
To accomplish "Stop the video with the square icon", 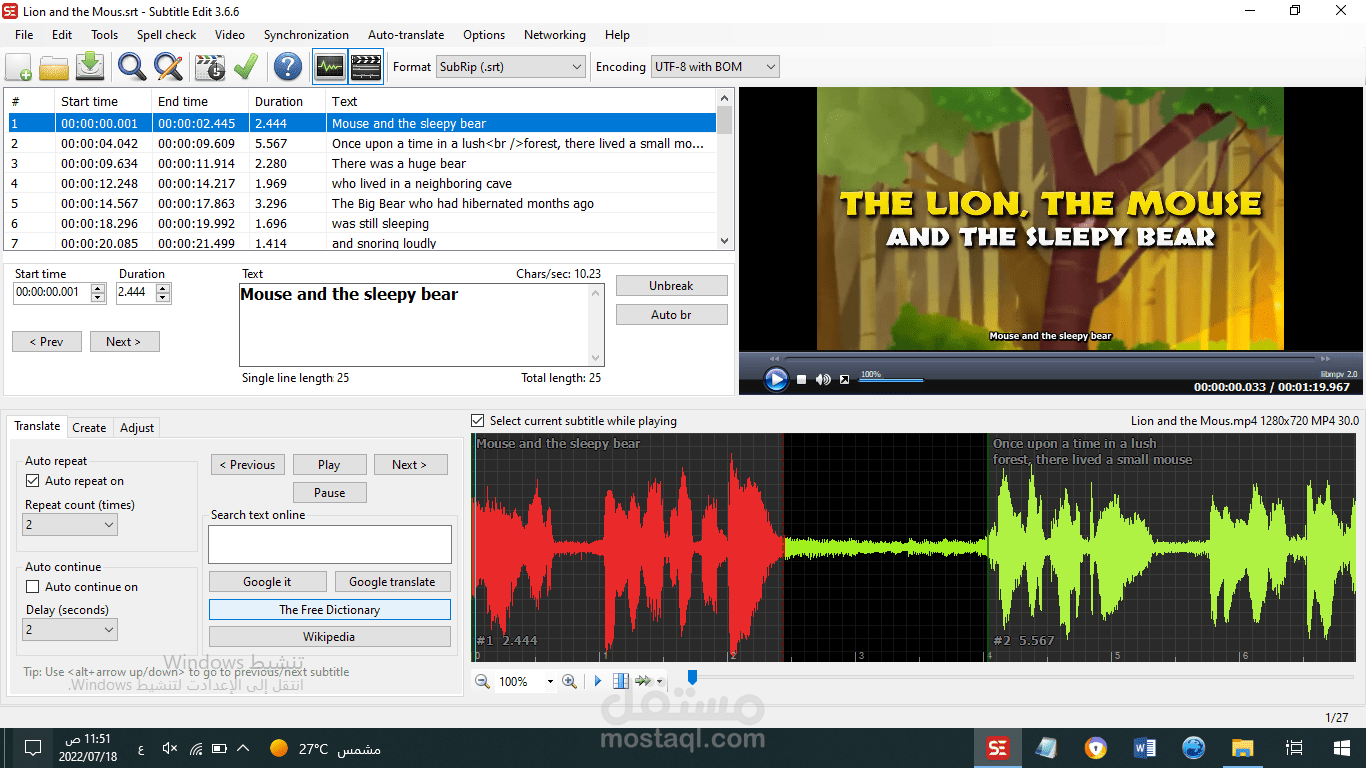I will [x=802, y=379].
